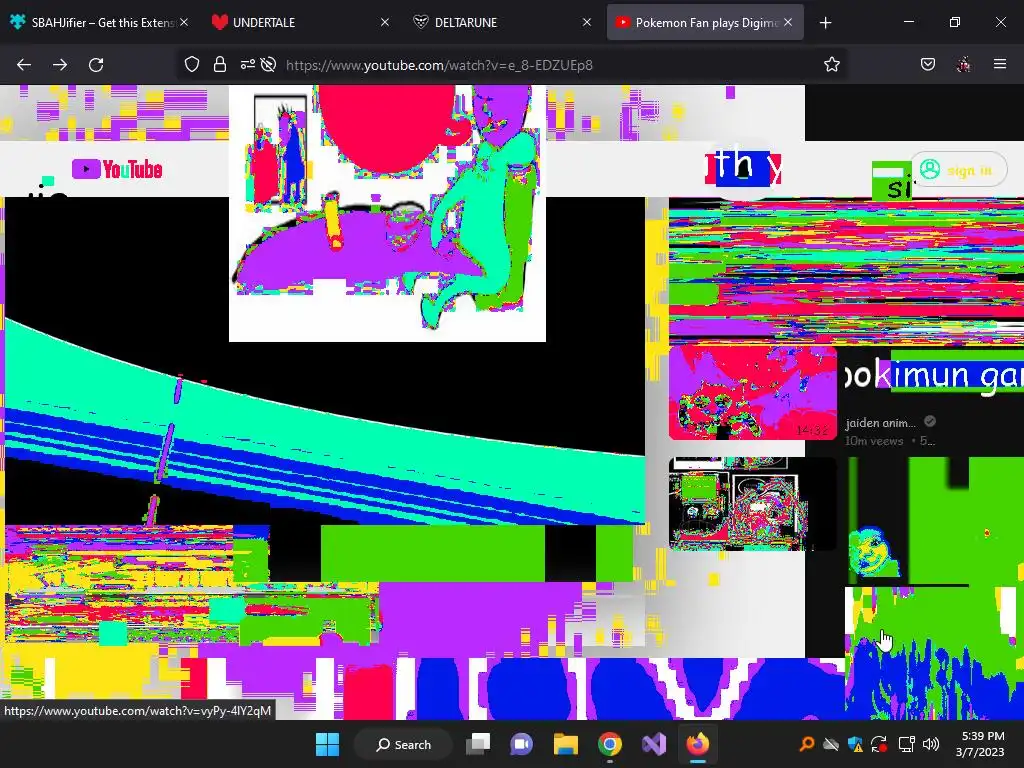Click the YouTube logo

pos(117,169)
